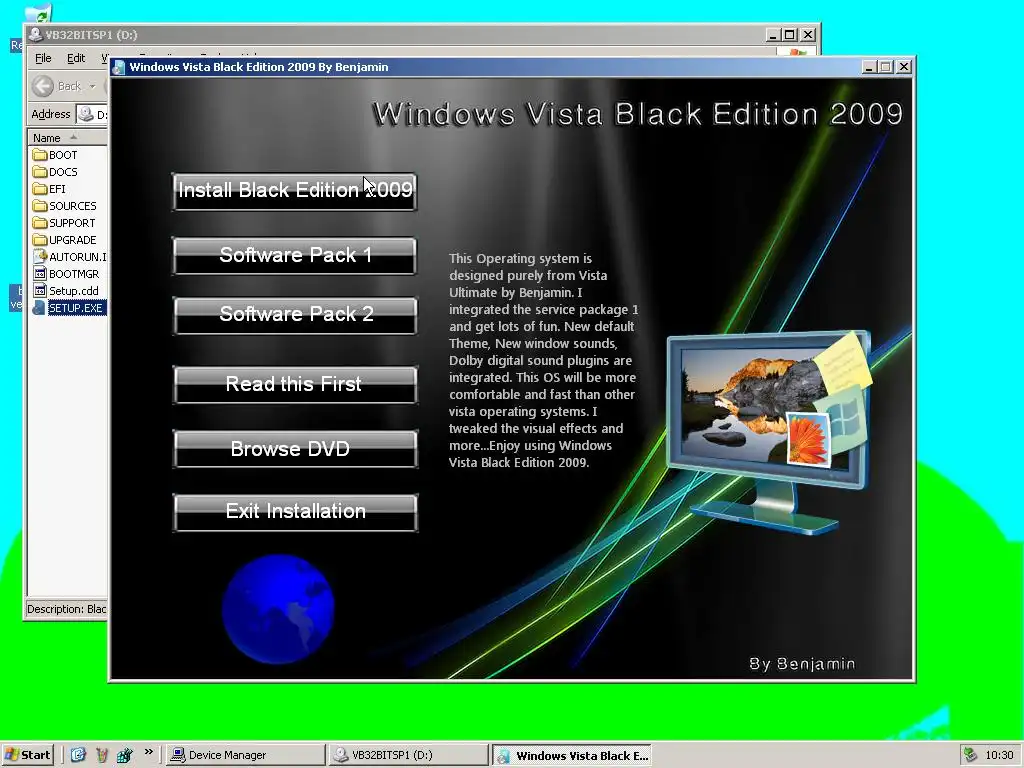The height and width of the screenshot is (768, 1024).
Task: Minimize the Vista Black Edition window
Action: tap(869, 67)
